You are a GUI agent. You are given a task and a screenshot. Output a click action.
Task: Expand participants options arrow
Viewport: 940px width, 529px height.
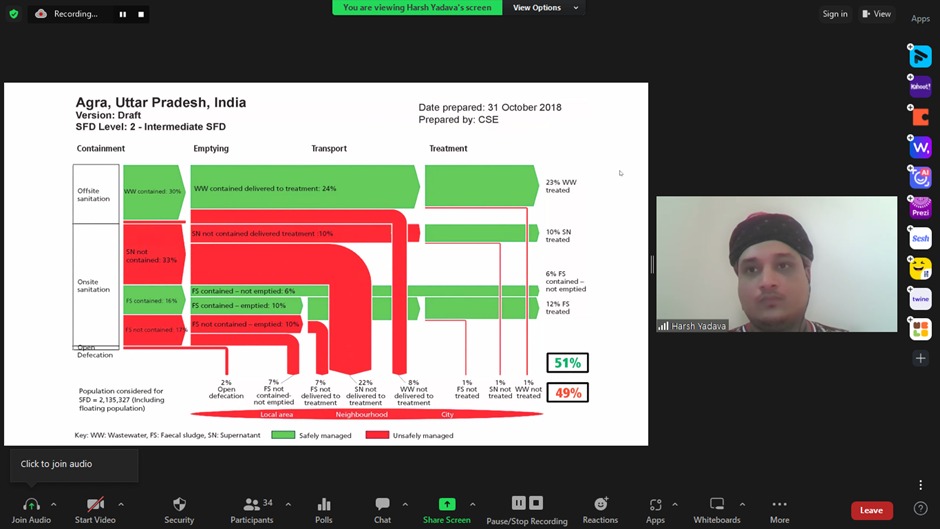(288, 504)
